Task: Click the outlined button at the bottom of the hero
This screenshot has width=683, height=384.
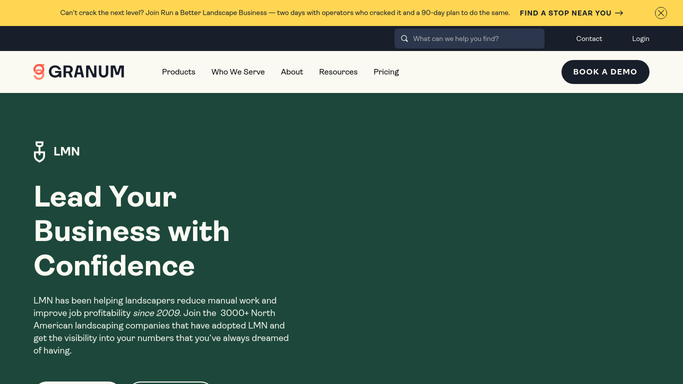Action: tap(170, 382)
